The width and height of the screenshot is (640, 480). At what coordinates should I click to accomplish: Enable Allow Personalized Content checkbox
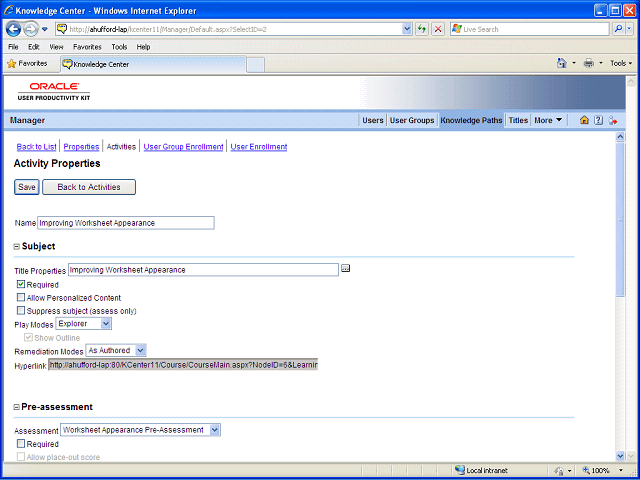point(21,298)
